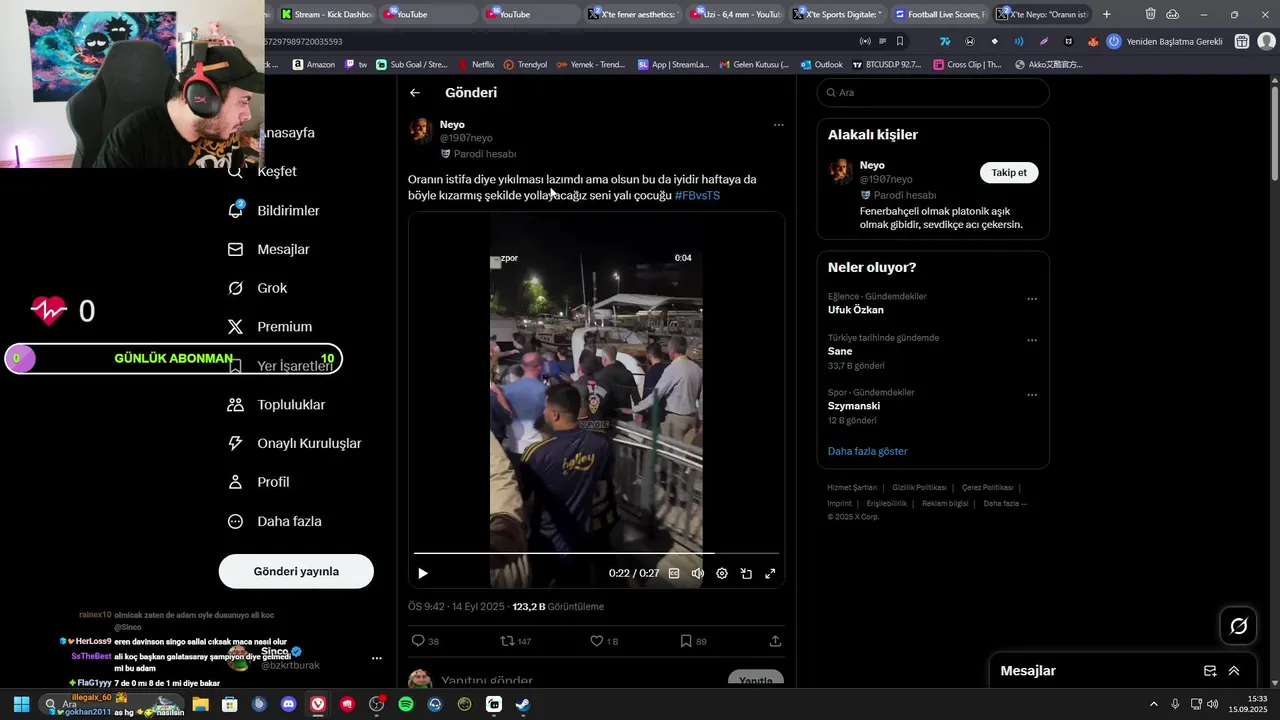Open video settings gear
1280x720 pixels.
point(722,573)
